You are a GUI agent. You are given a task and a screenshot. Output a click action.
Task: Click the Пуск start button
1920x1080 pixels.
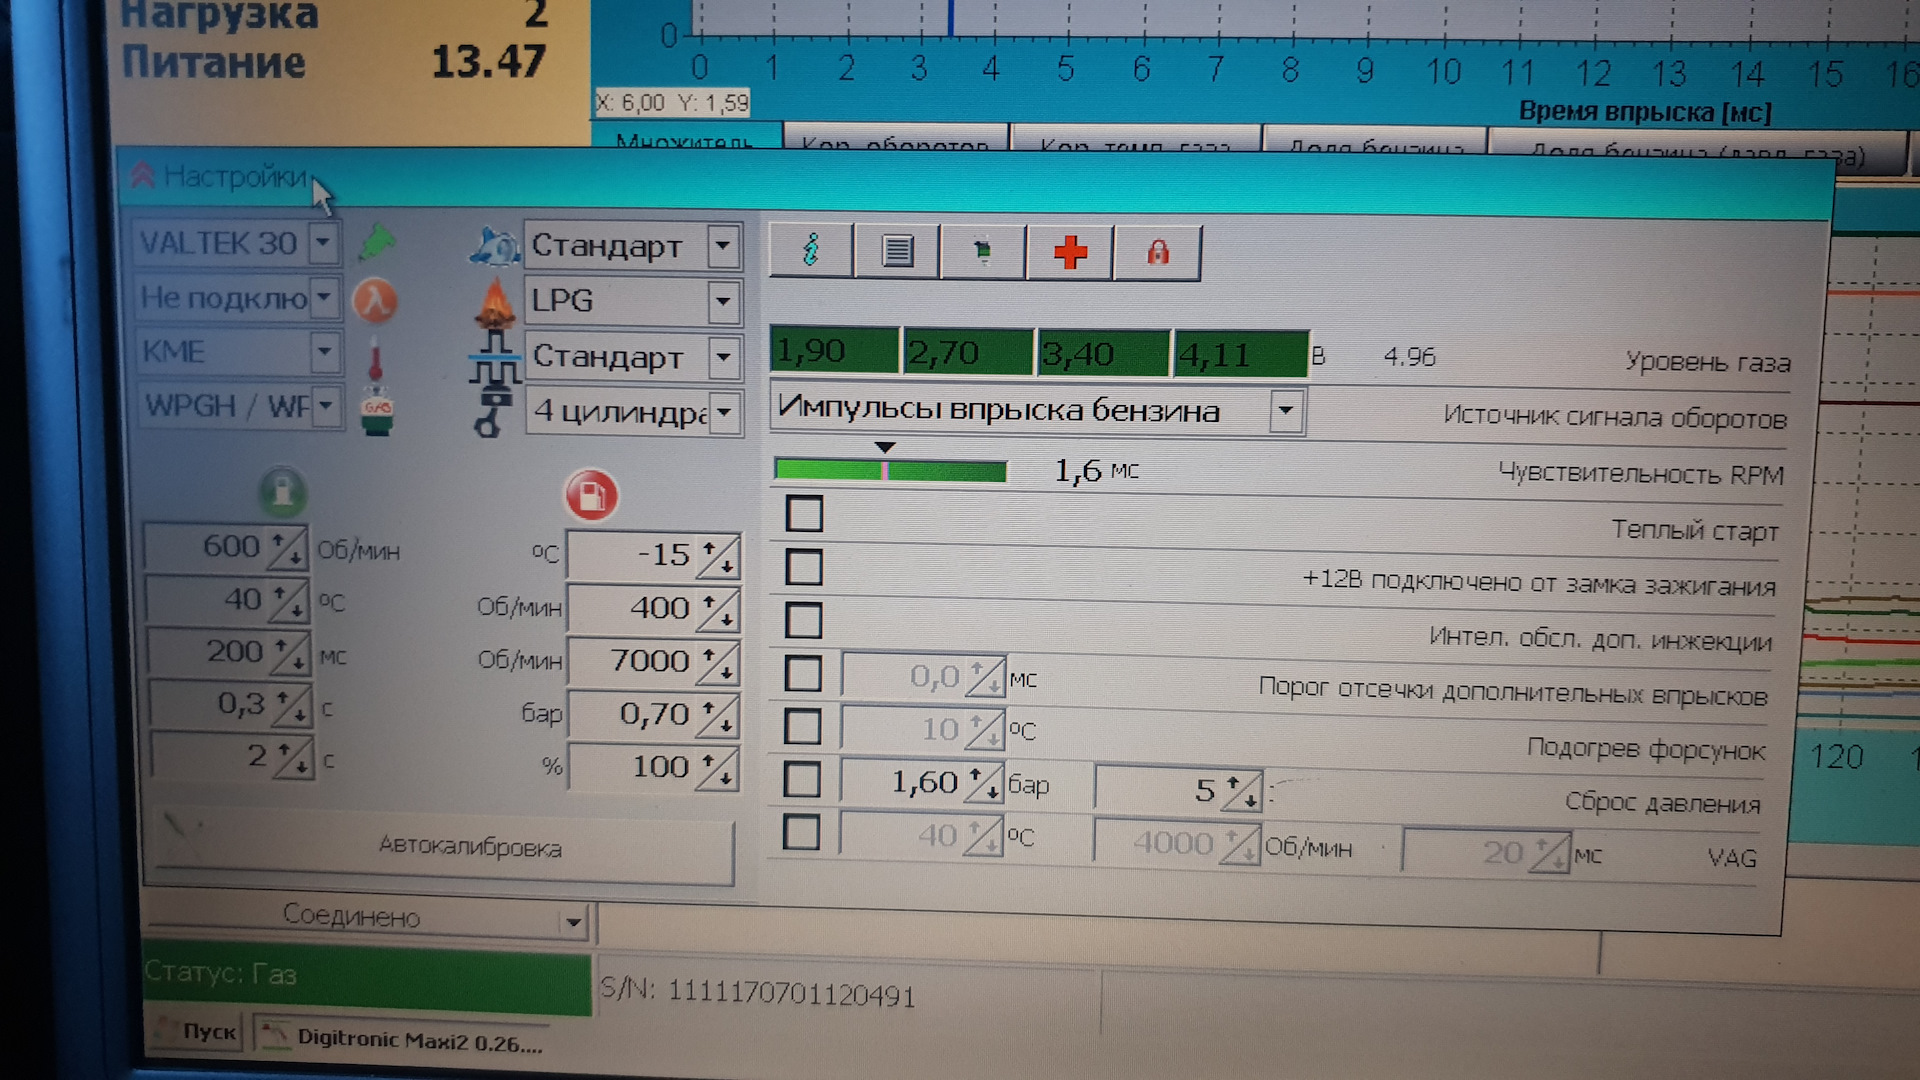197,1031
